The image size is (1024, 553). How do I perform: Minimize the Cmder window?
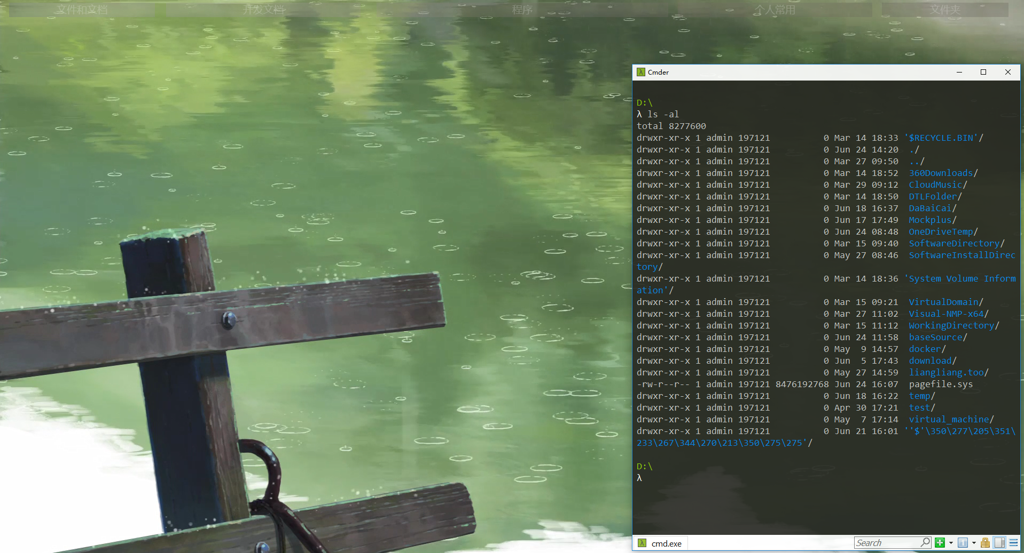(x=959, y=72)
